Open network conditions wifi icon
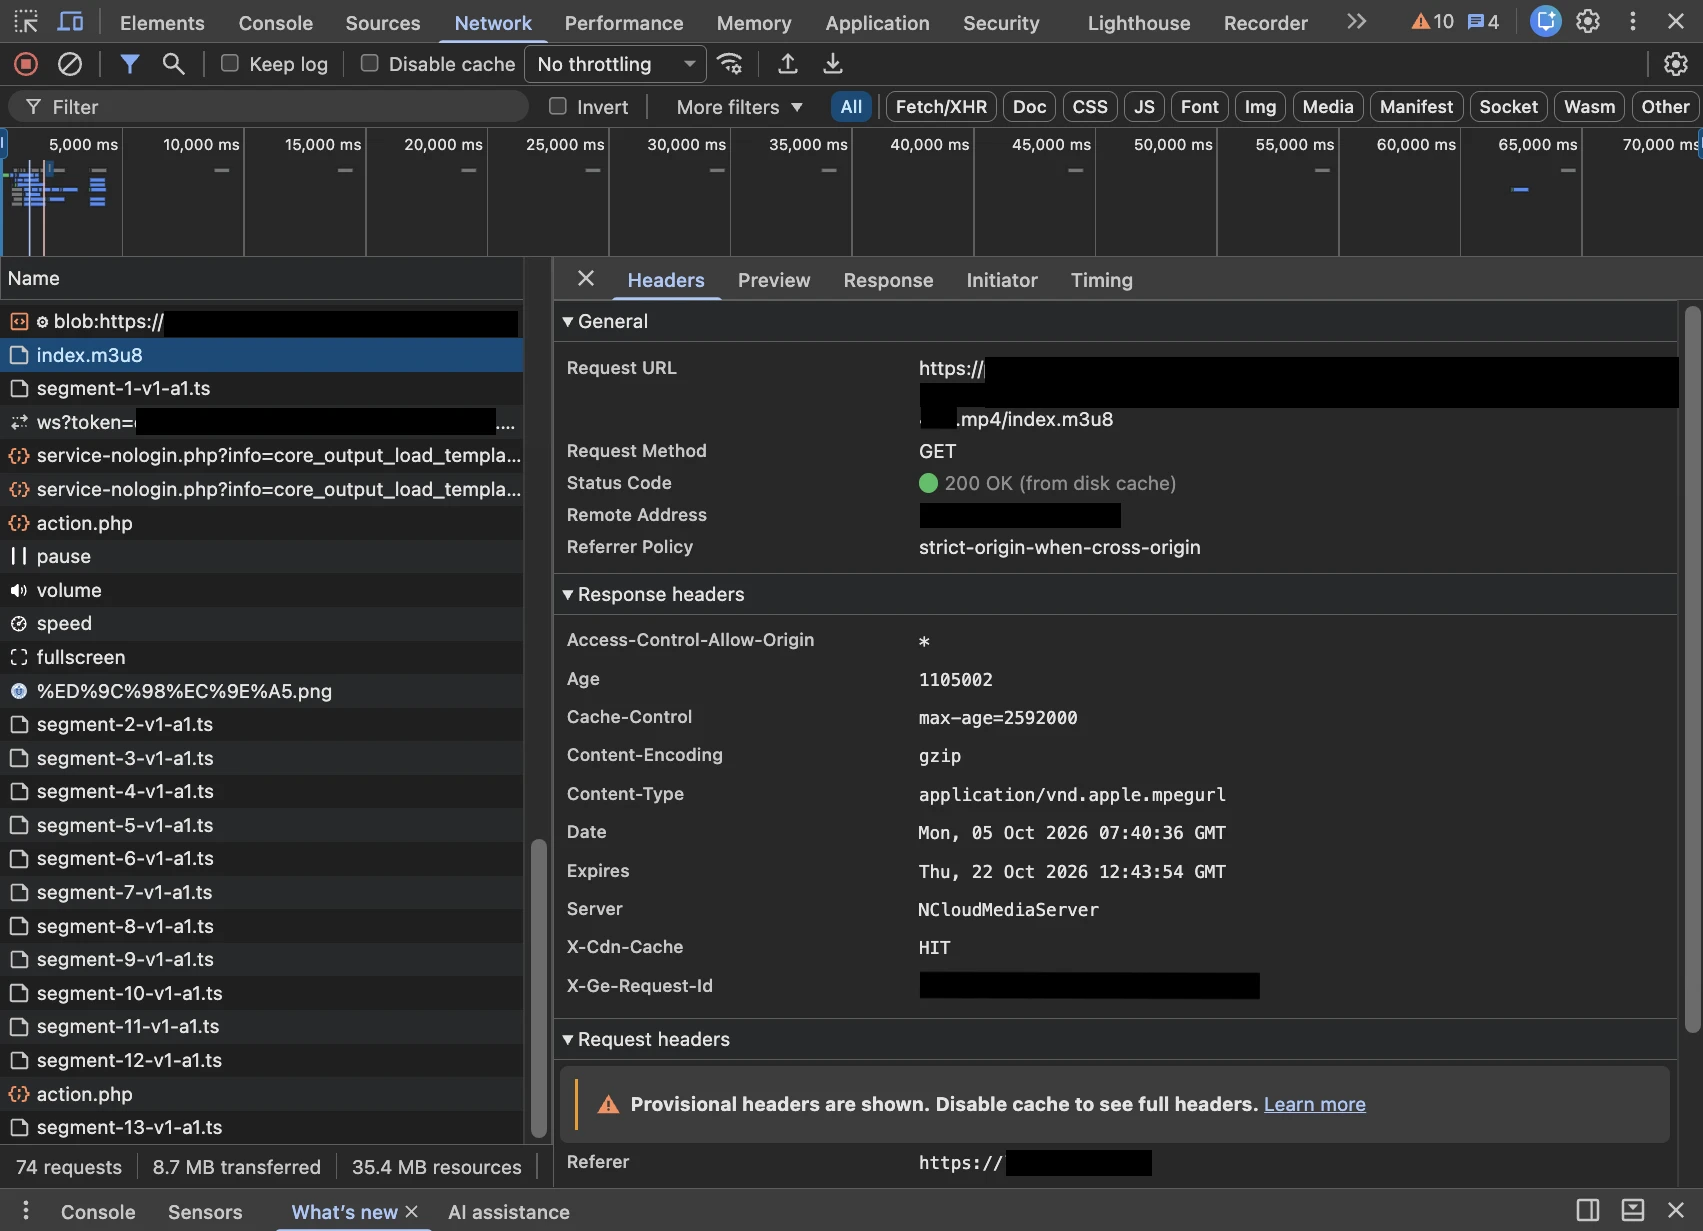The image size is (1703, 1231). click(731, 64)
